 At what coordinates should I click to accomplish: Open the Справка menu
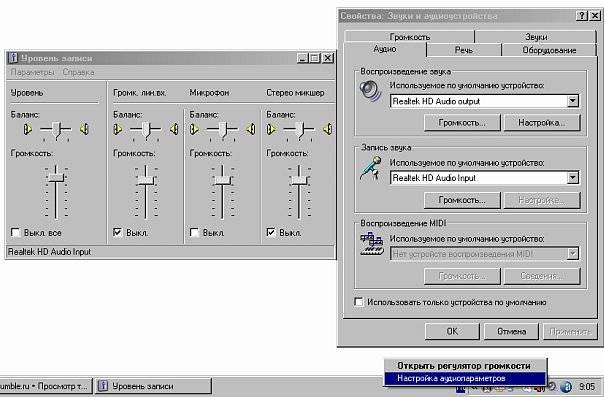coord(78,72)
